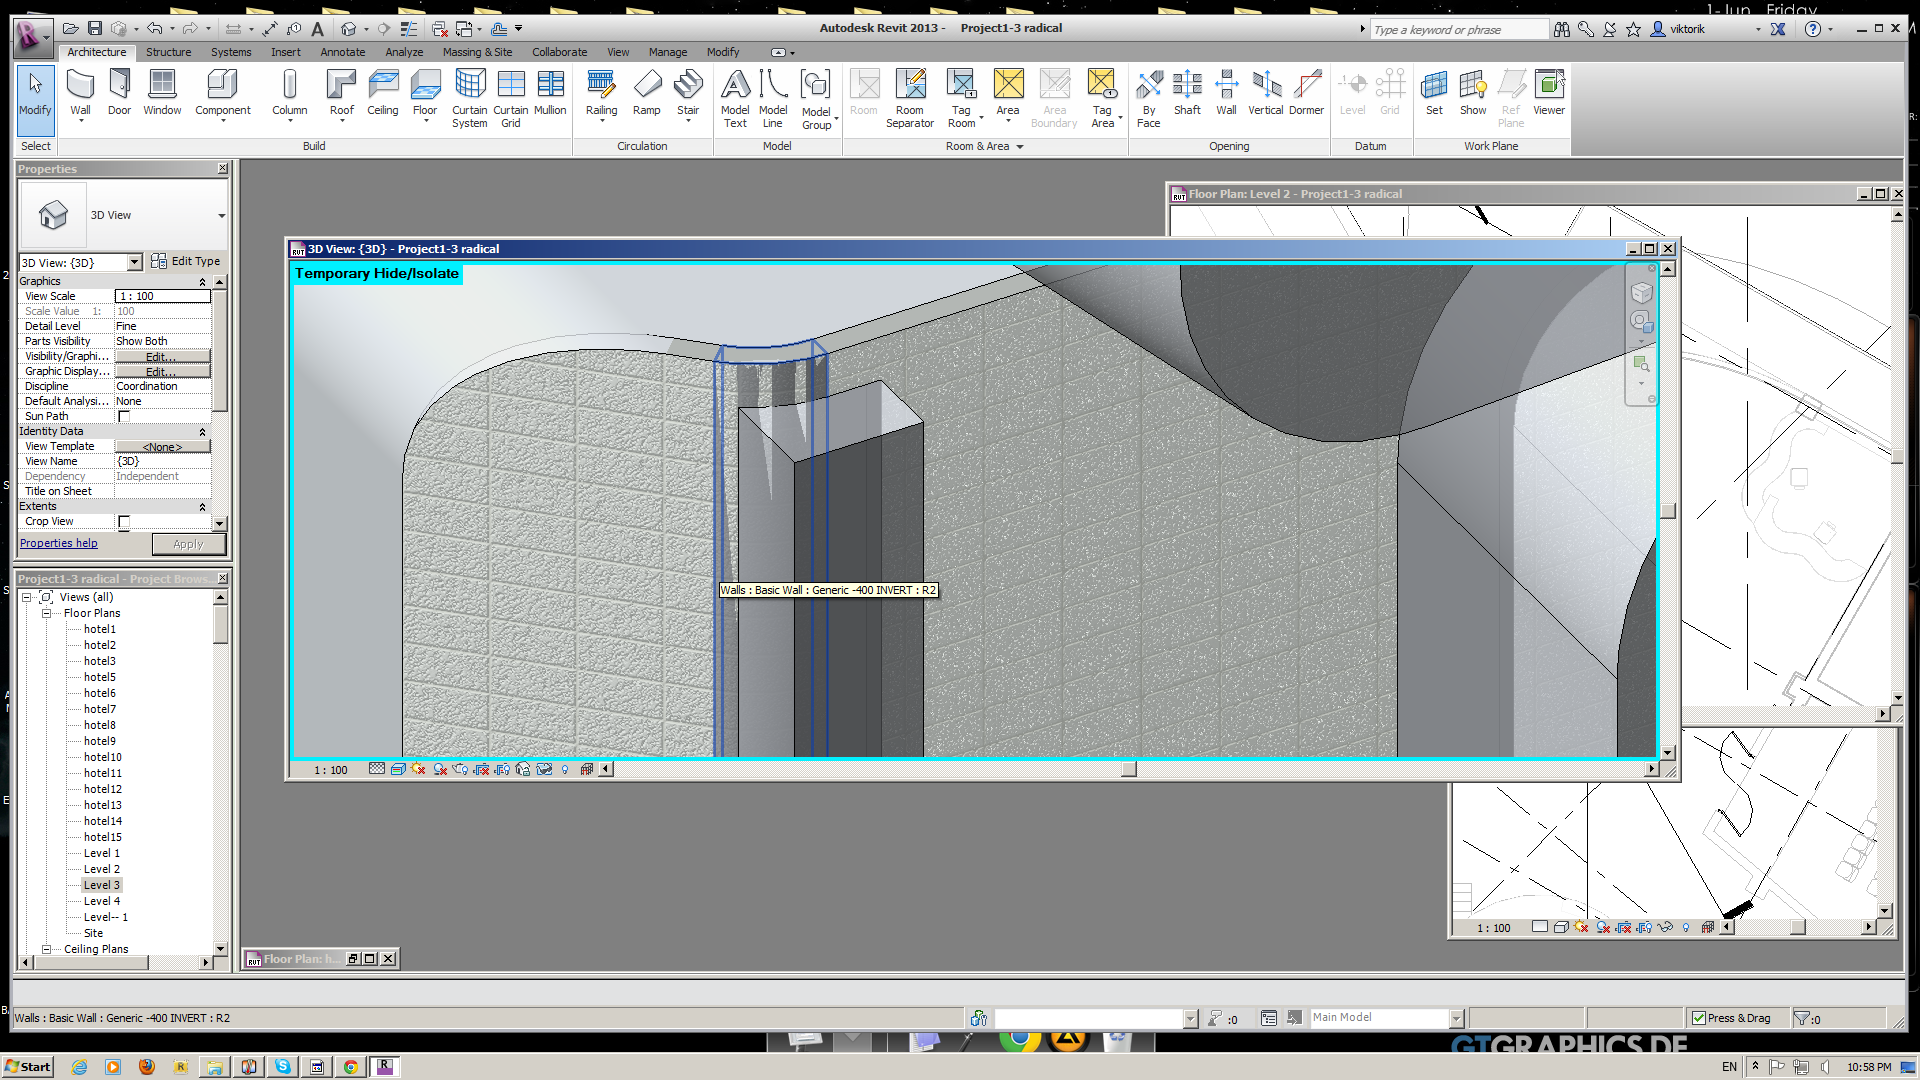This screenshot has width=1920, height=1080.
Task: Toggle the Crop View checkbox
Action: click(x=124, y=521)
